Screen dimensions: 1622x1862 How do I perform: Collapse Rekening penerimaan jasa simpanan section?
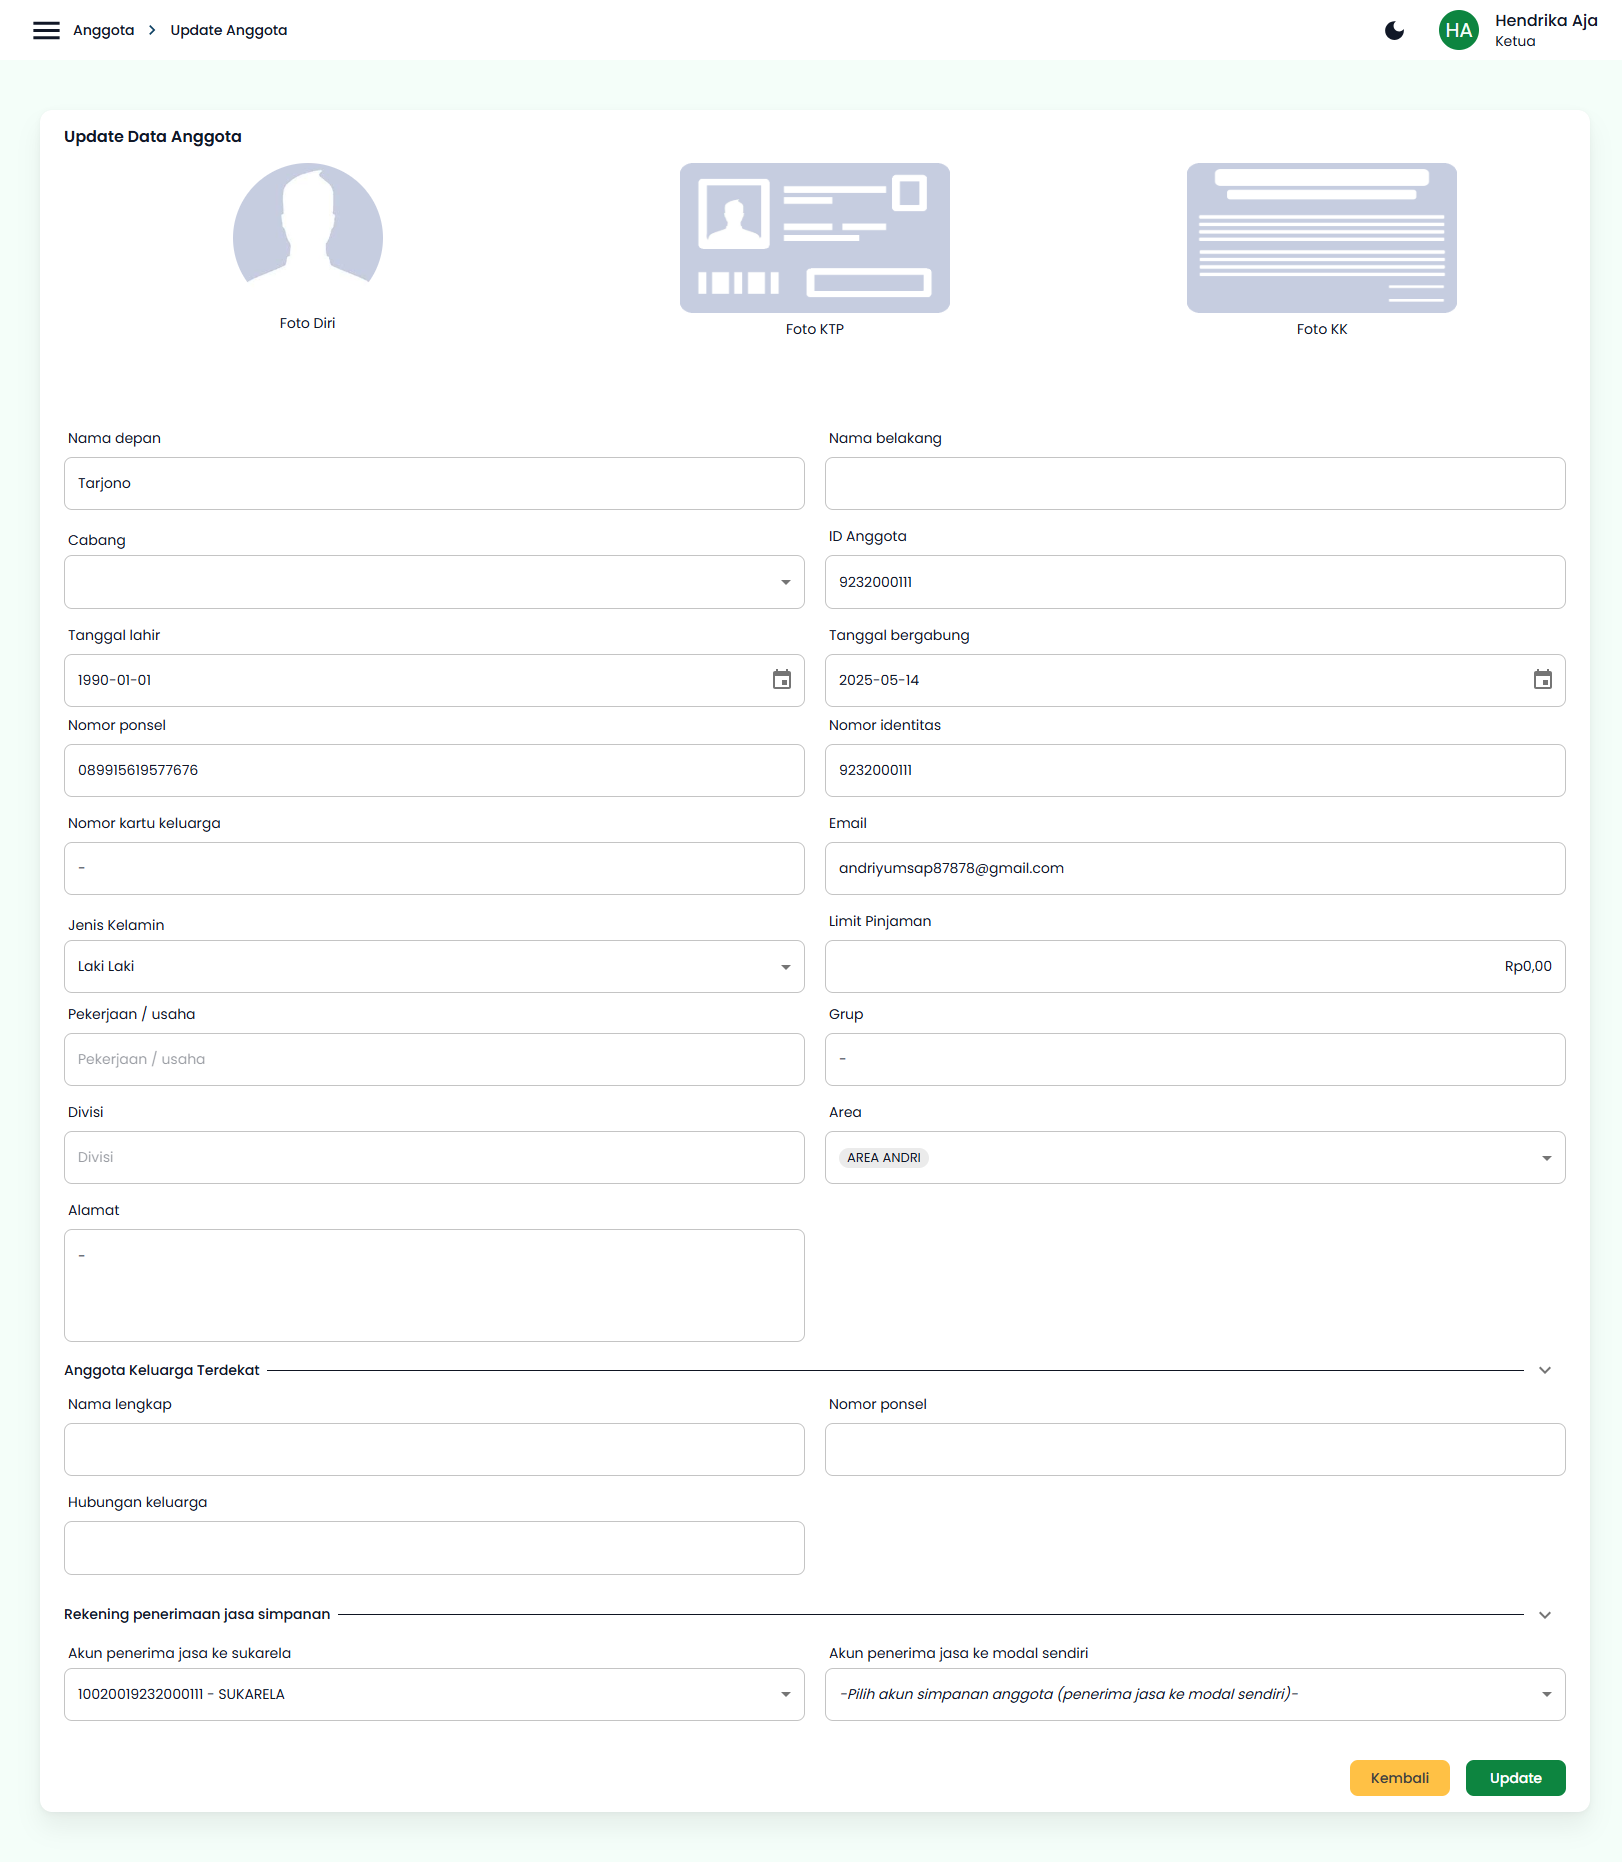coord(1544,1615)
